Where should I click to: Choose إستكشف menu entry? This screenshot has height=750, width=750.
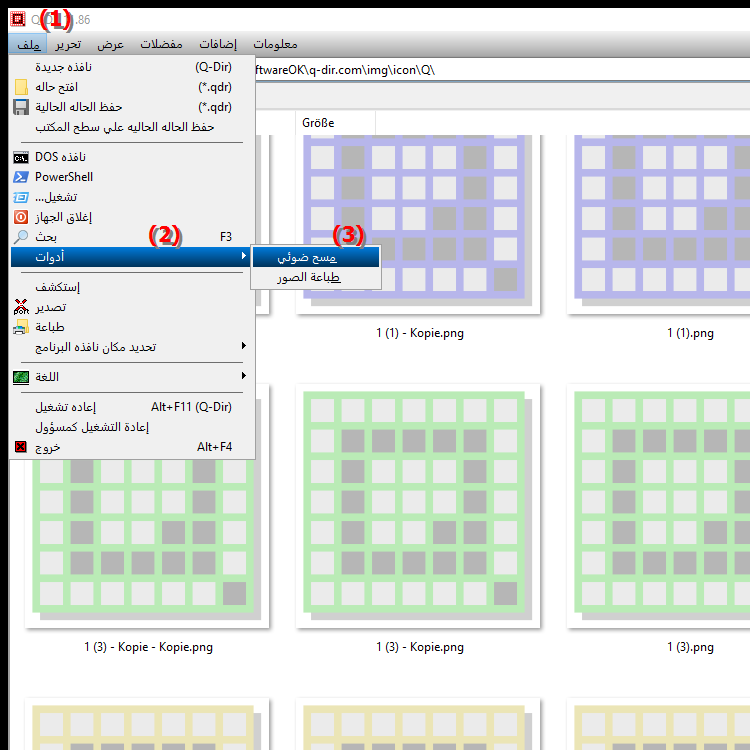click(132, 287)
